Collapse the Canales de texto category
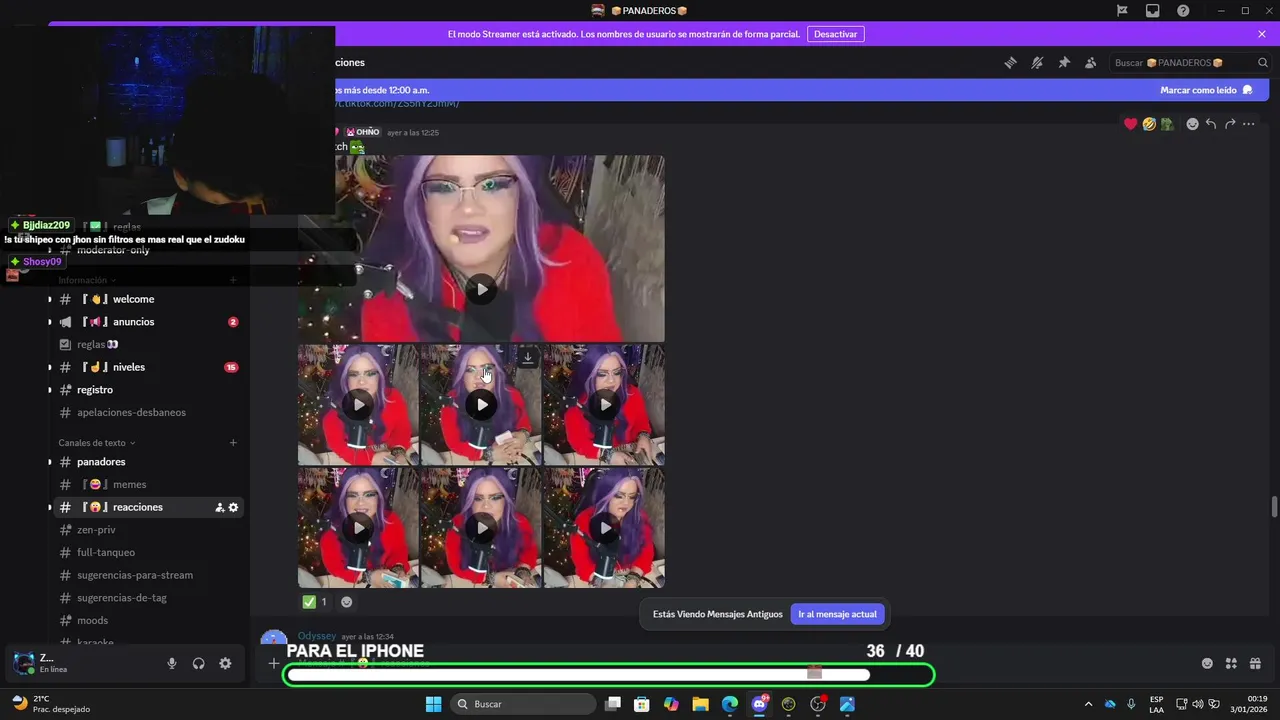Image resolution: width=1280 pixels, height=720 pixels. [97, 443]
